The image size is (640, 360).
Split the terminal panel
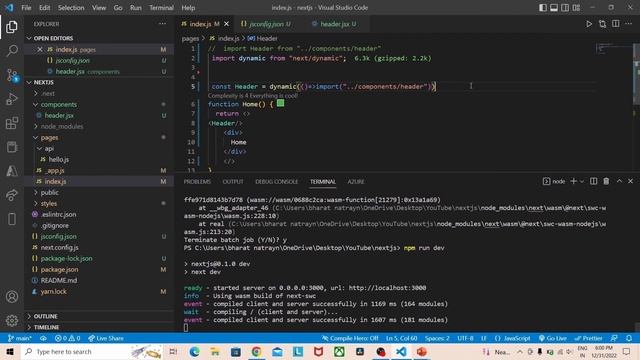(x=593, y=181)
